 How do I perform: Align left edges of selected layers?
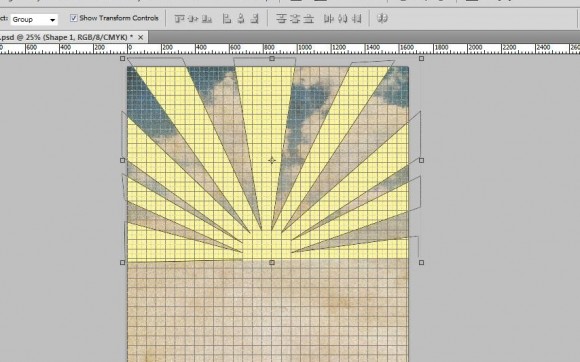click(x=227, y=18)
